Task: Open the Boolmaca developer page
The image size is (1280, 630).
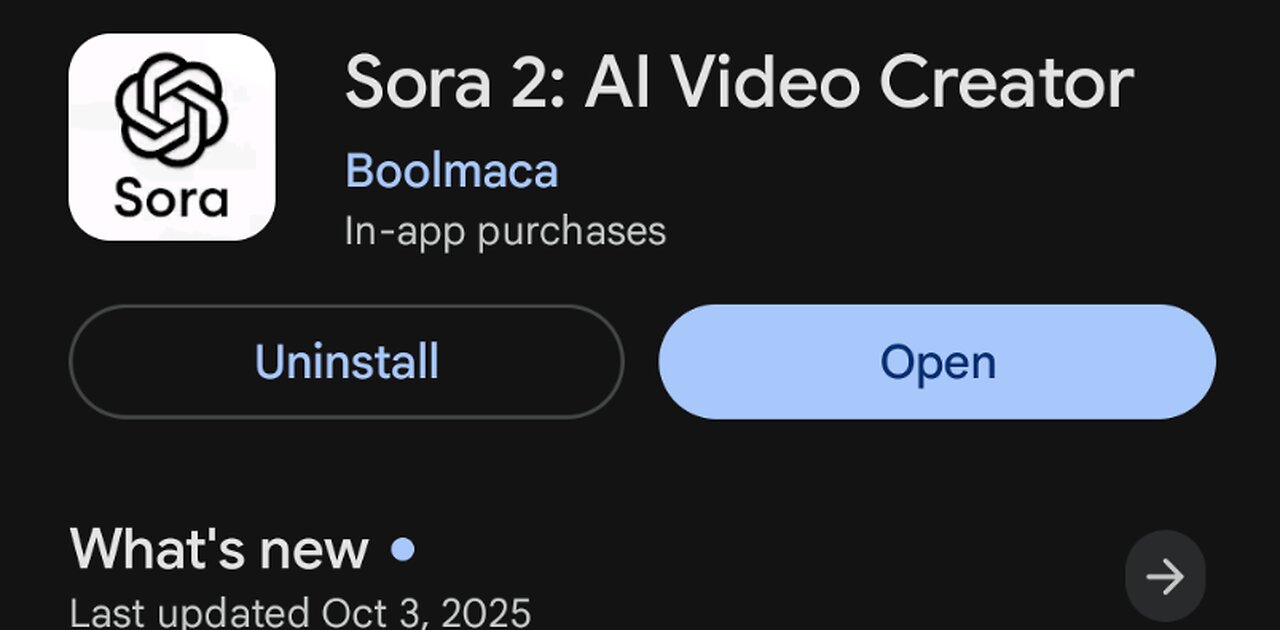Action: pyautogui.click(x=451, y=171)
